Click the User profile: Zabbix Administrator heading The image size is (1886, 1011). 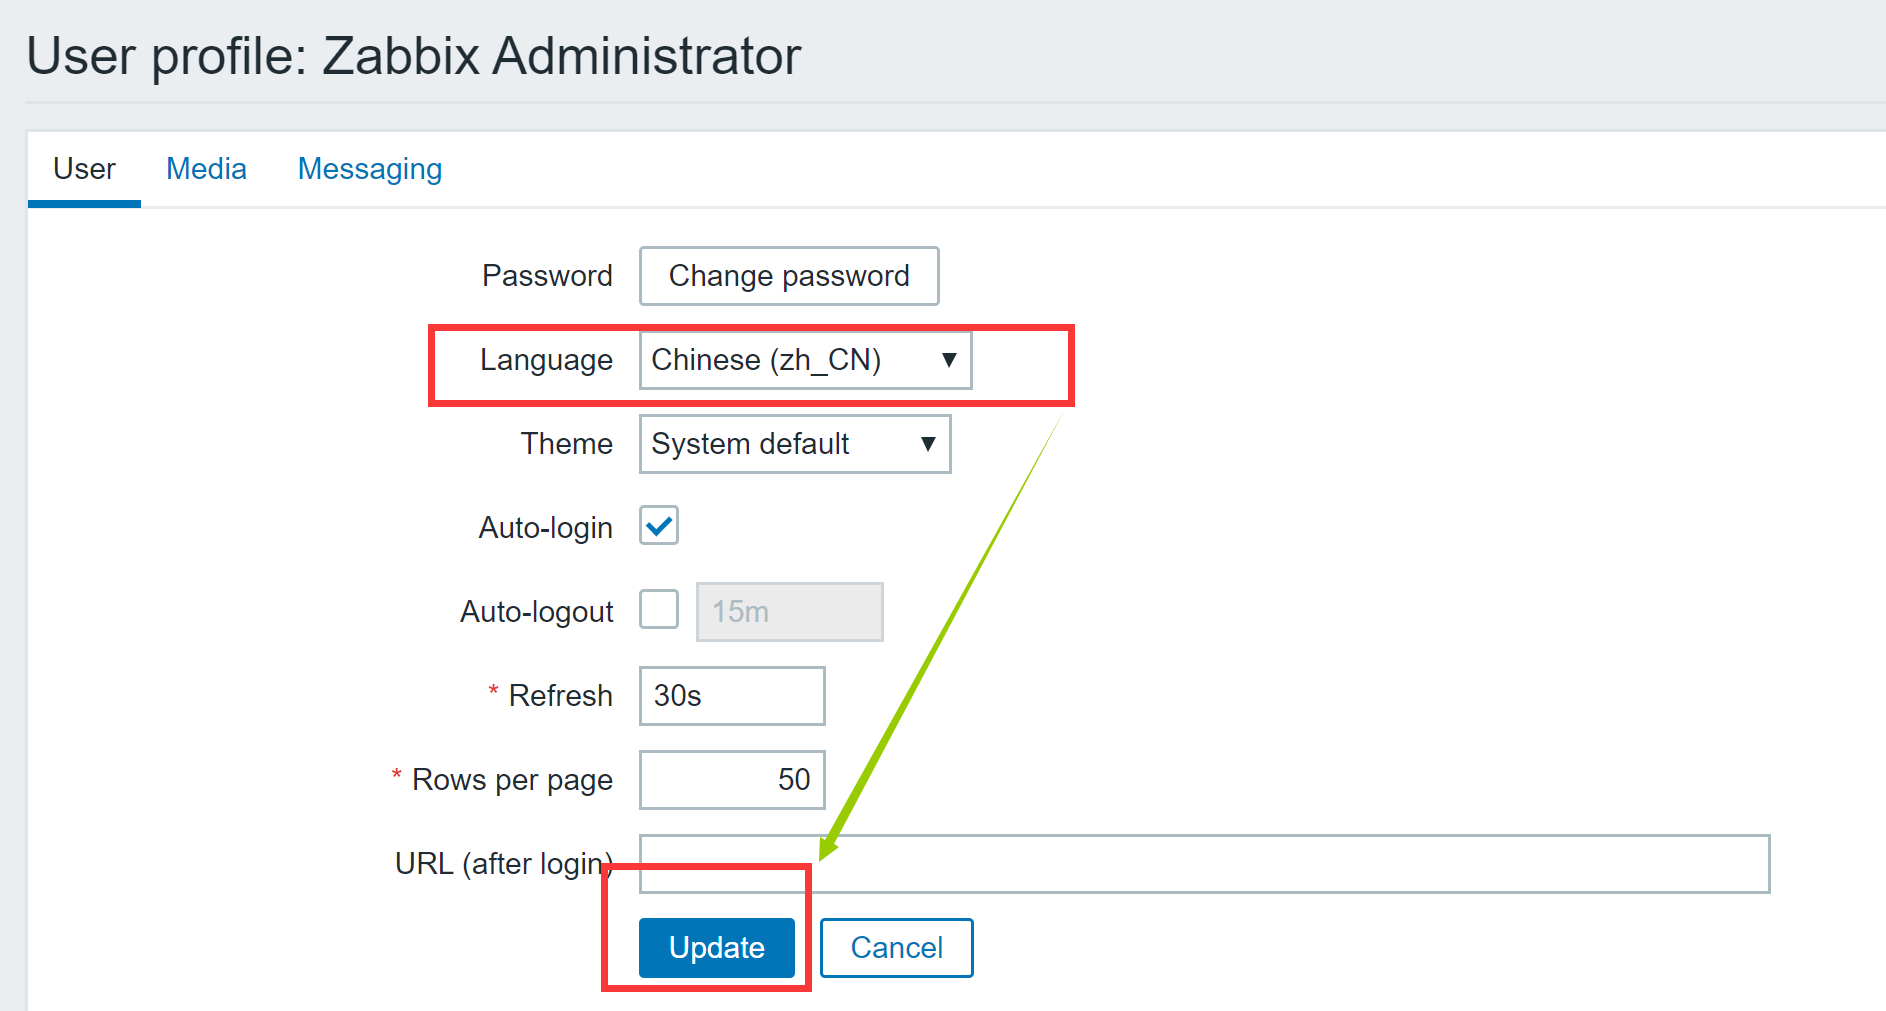[x=414, y=56]
